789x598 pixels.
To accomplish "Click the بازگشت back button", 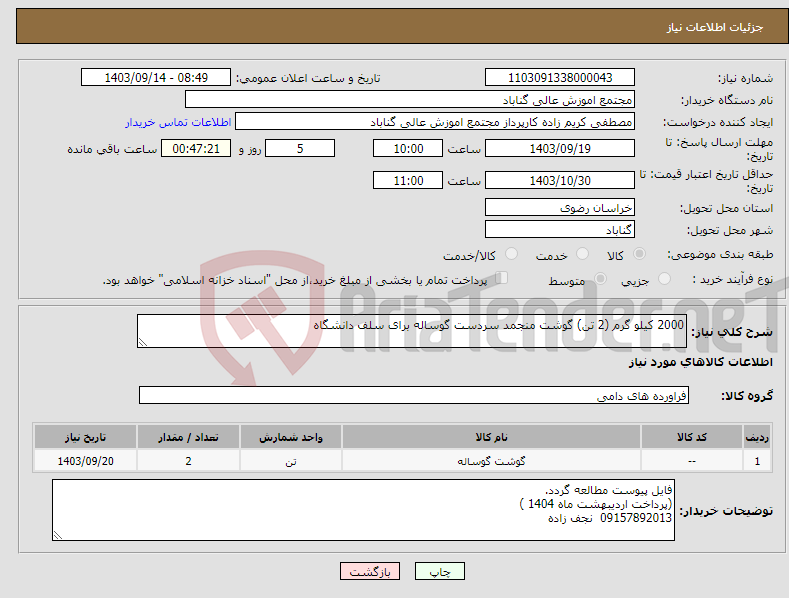I will click(370, 571).
